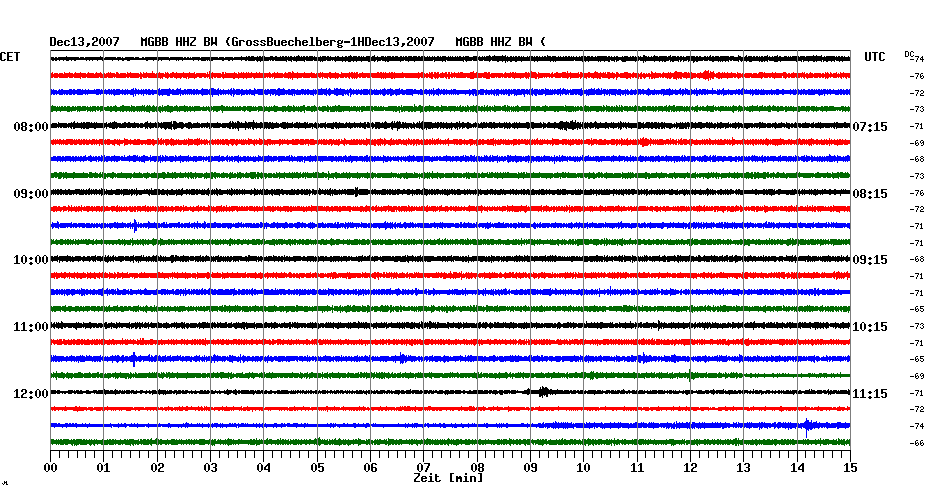Click the -73 DC value beside 10:15
930x494 pixels.
tap(916, 326)
